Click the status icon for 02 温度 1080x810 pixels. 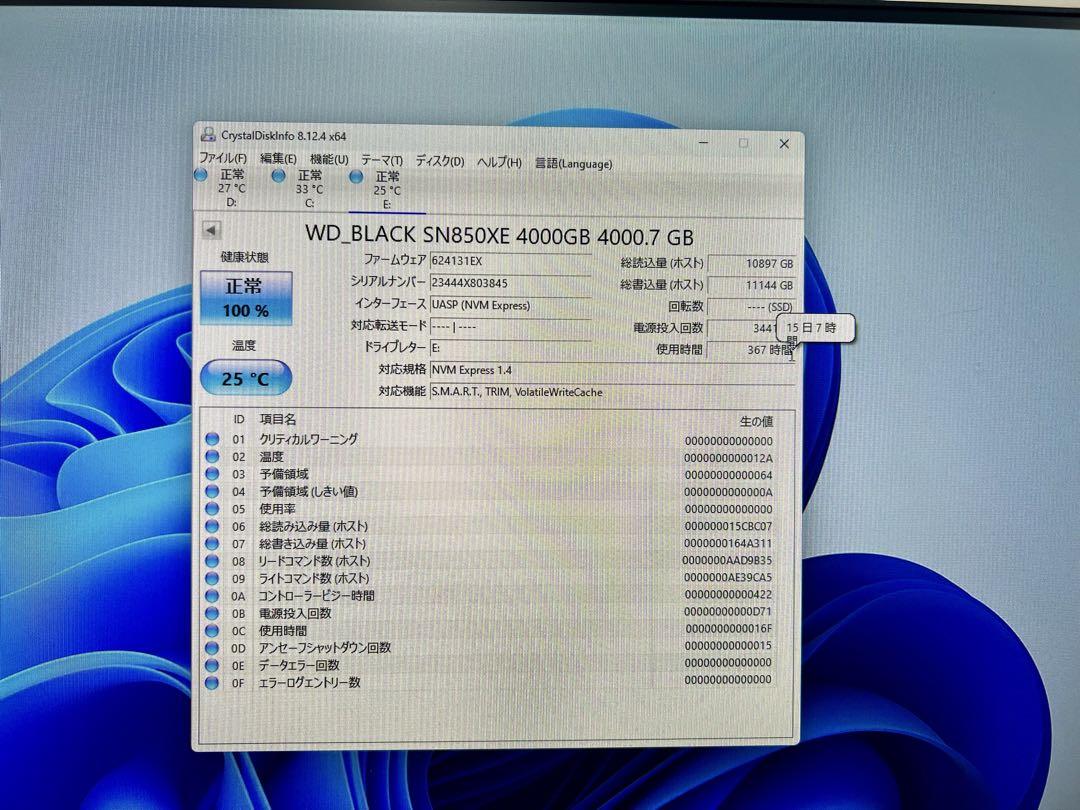coord(212,456)
